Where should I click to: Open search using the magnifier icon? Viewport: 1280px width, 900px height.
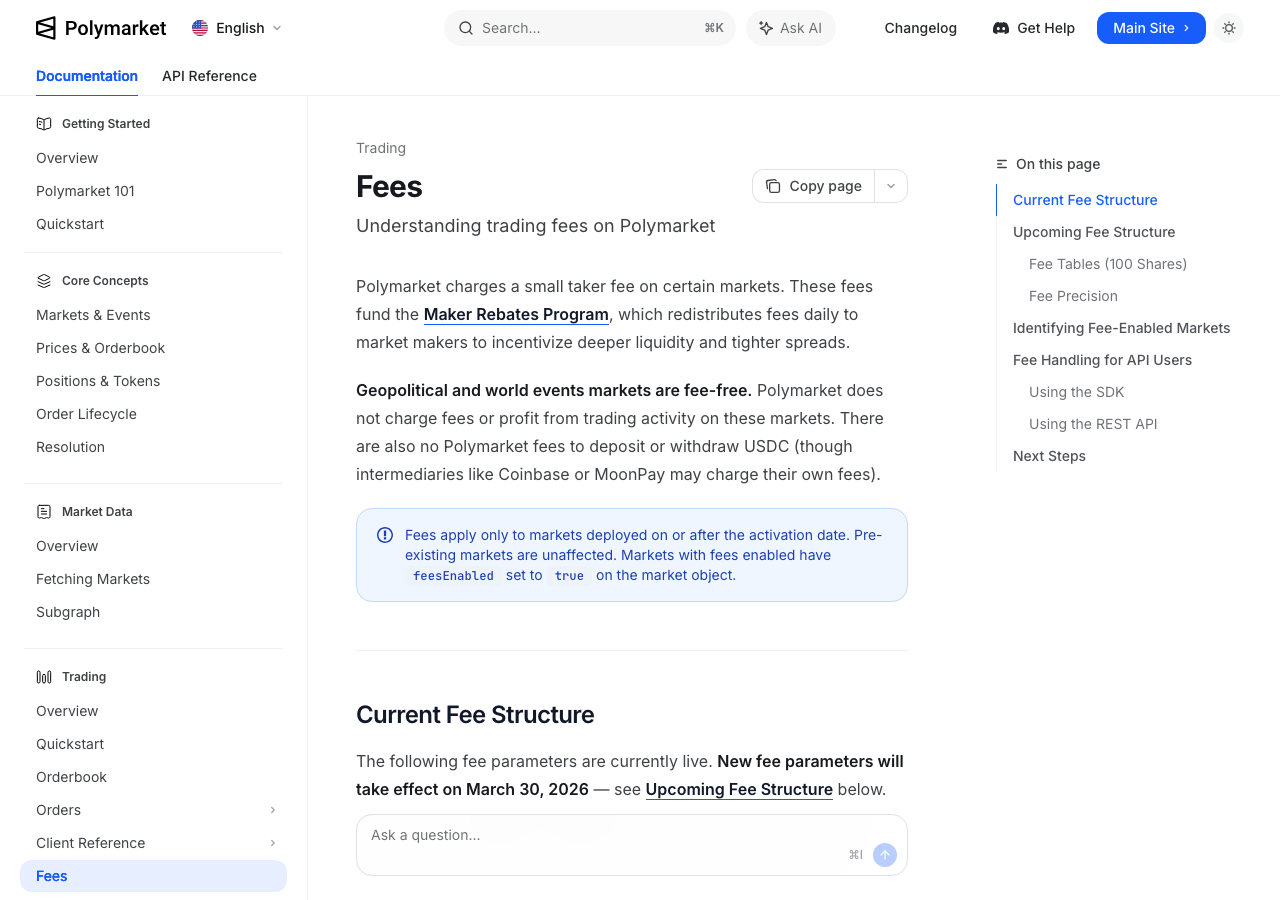(466, 28)
